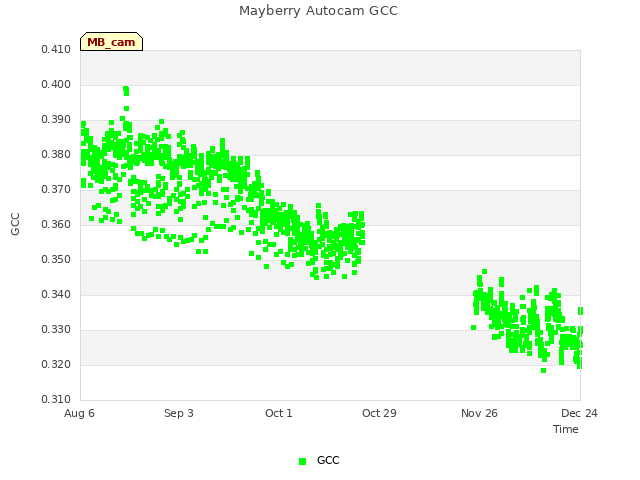Click the 0.400 y-axis value
This screenshot has width=640, height=480.
[56, 84]
